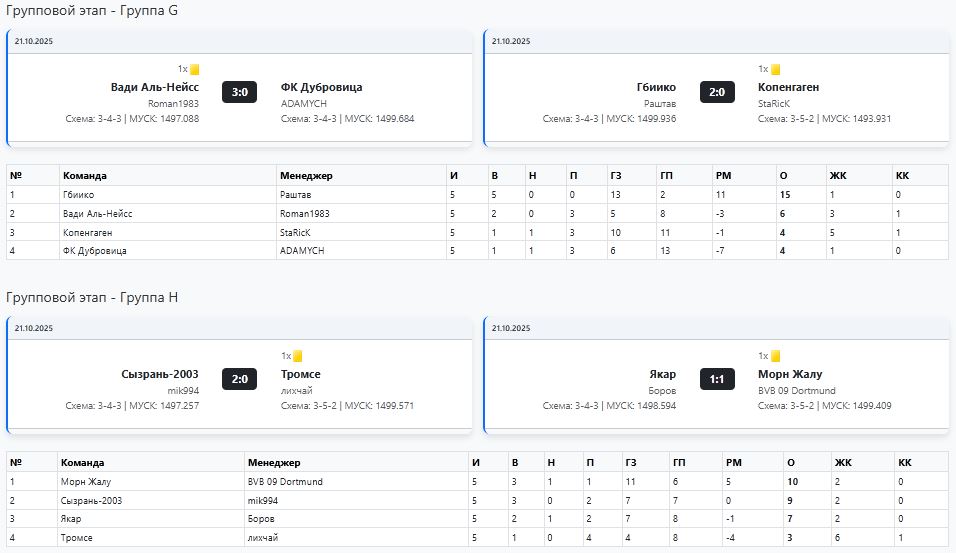Click yellow card icon above Копенгаген
Viewport: 956px width, 553px height.
[775, 70]
